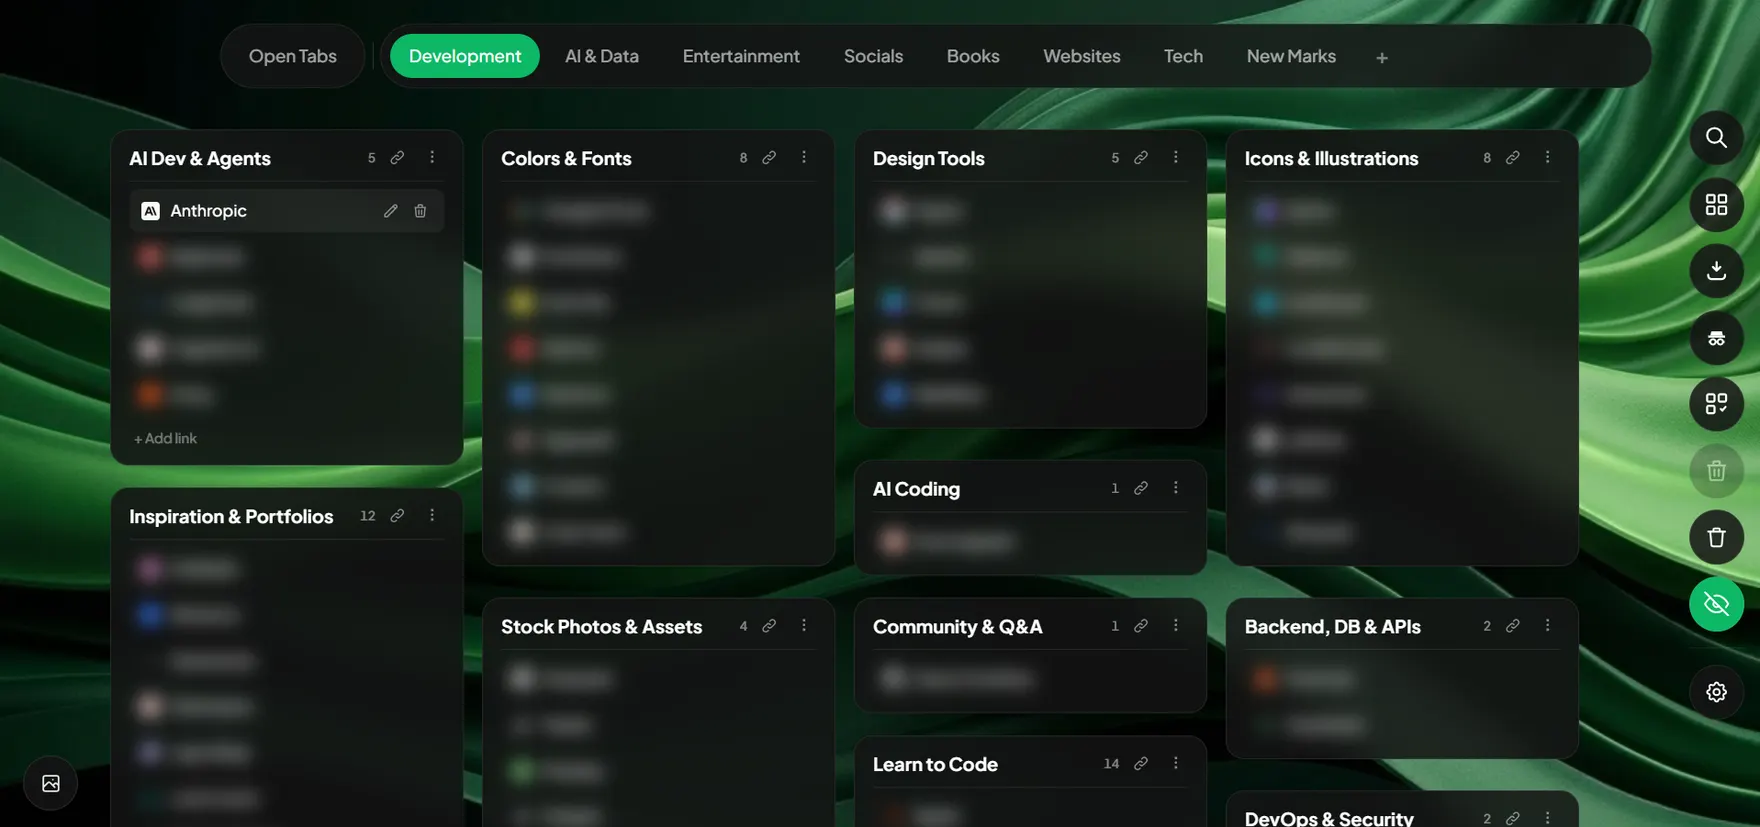Open the three-dot menu for Colors & Fonts
The image size is (1760, 827).
pos(804,158)
